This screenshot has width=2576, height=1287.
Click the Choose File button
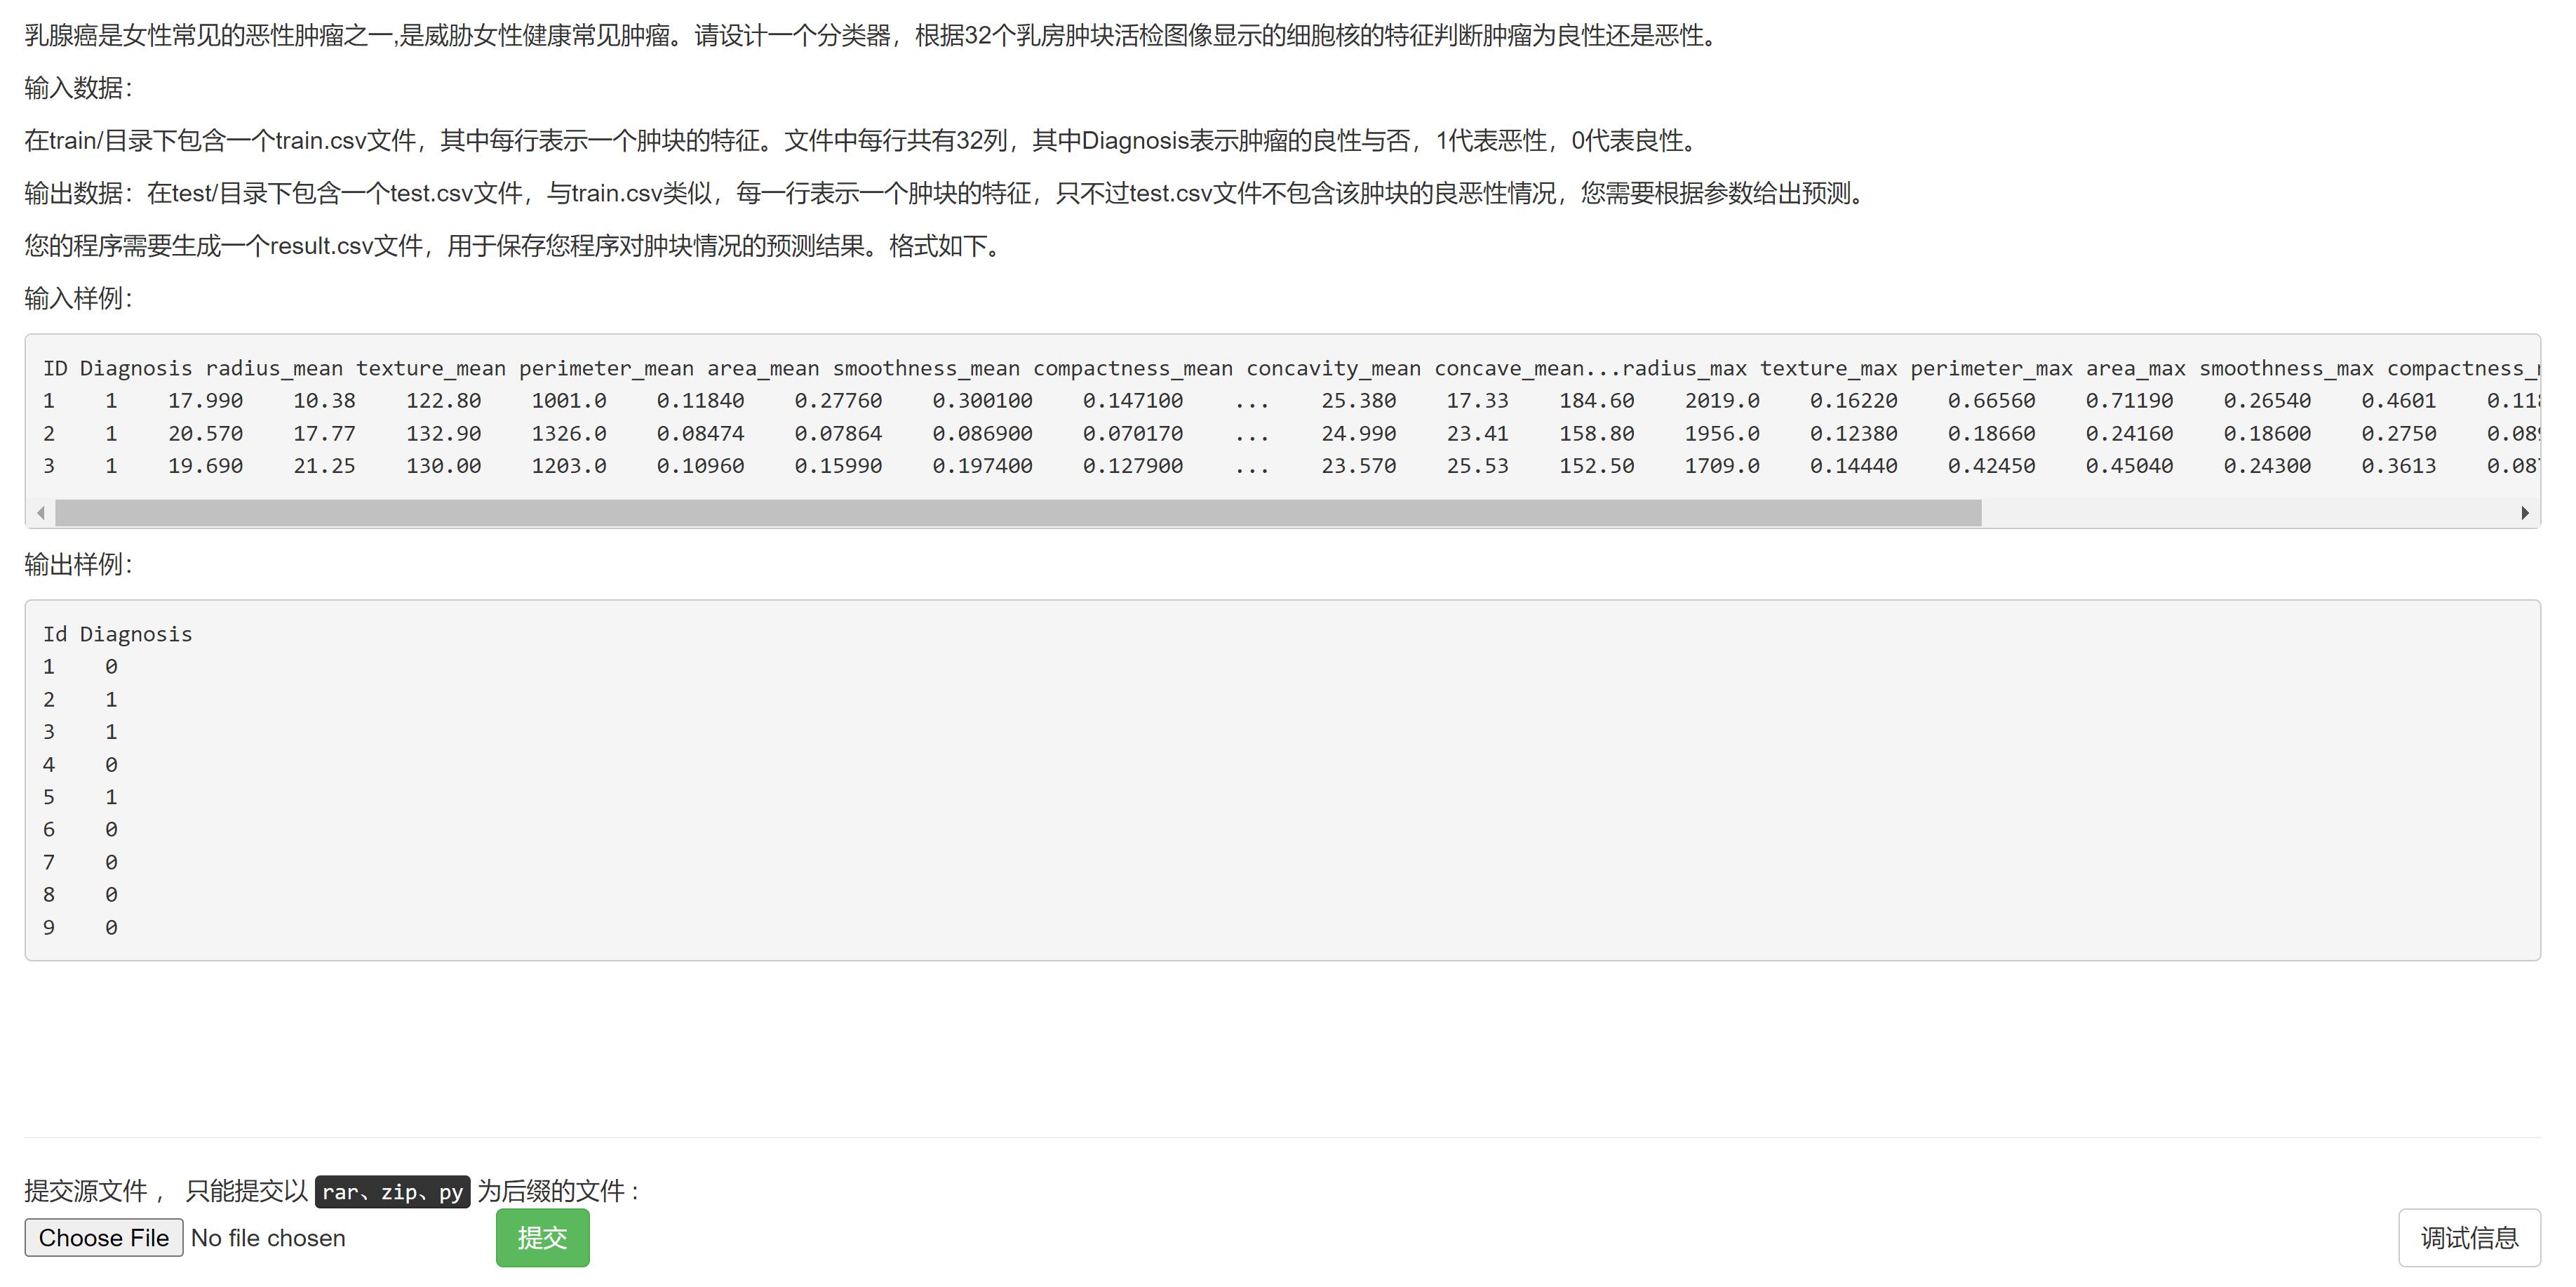coord(103,1237)
